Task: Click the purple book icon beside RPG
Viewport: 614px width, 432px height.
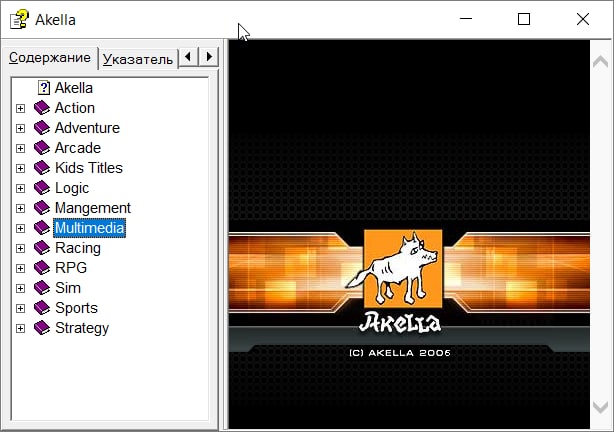Action: (42, 268)
